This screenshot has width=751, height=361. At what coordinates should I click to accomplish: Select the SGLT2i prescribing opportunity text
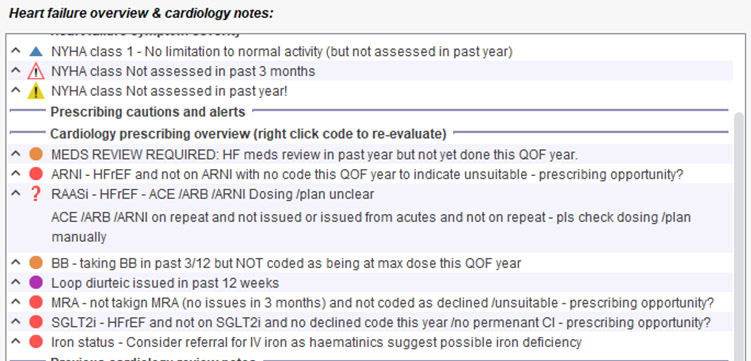click(x=381, y=322)
